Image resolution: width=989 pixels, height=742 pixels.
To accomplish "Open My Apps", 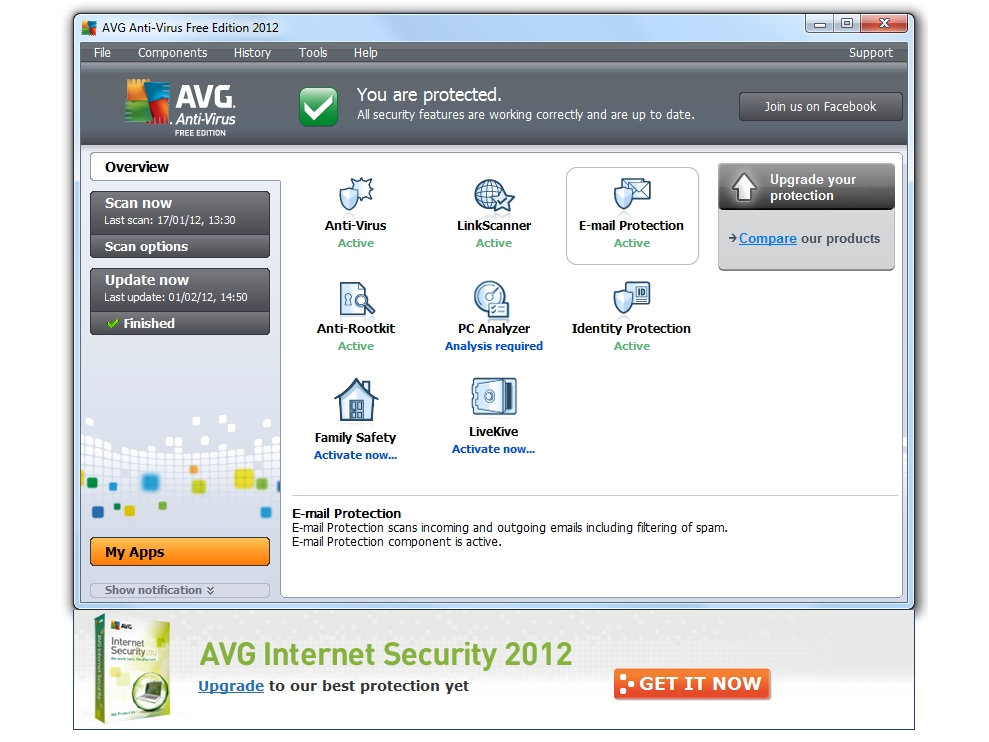I will 180,552.
